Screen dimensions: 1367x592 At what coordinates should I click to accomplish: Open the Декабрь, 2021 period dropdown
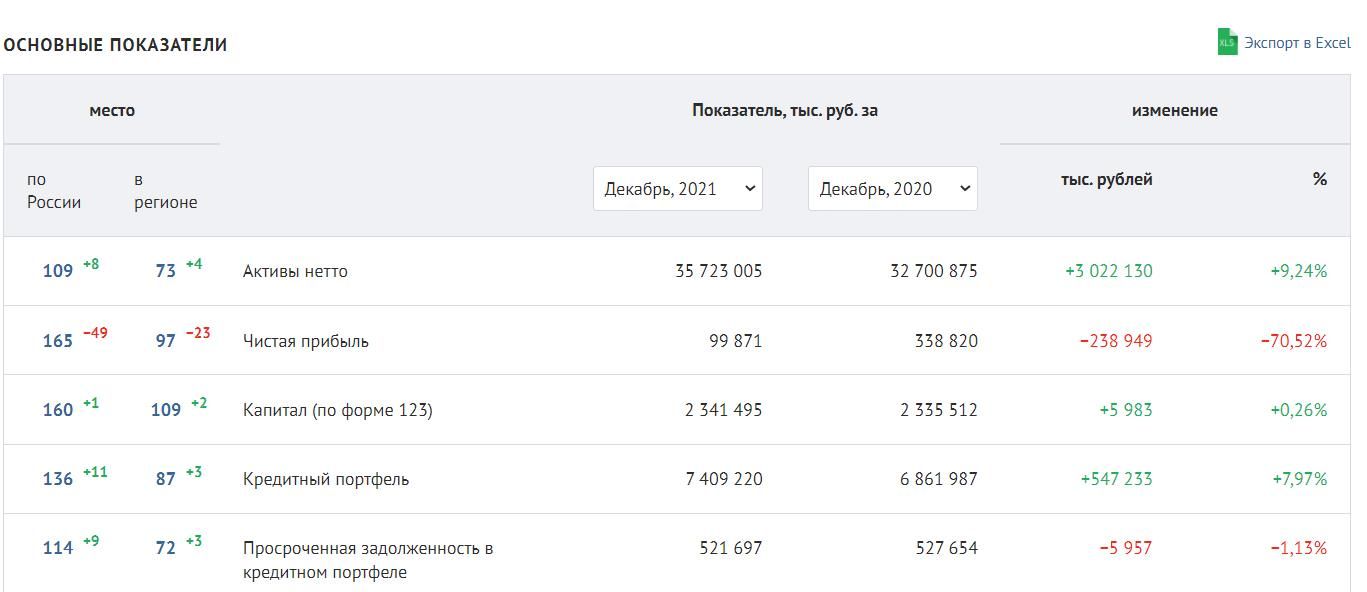pyautogui.click(x=678, y=188)
